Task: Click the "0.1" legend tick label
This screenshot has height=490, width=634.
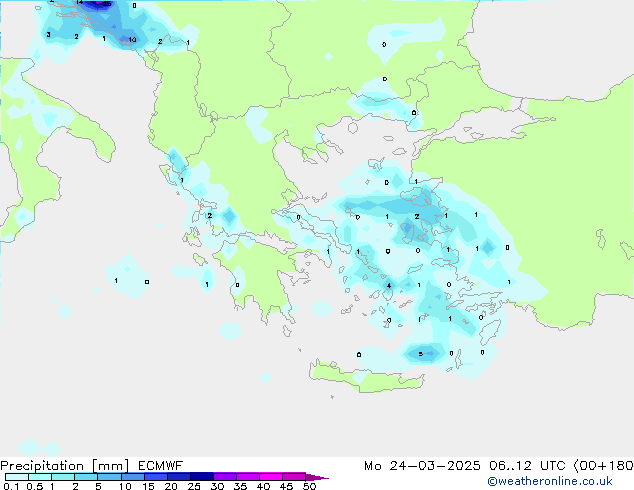Action: (11, 486)
